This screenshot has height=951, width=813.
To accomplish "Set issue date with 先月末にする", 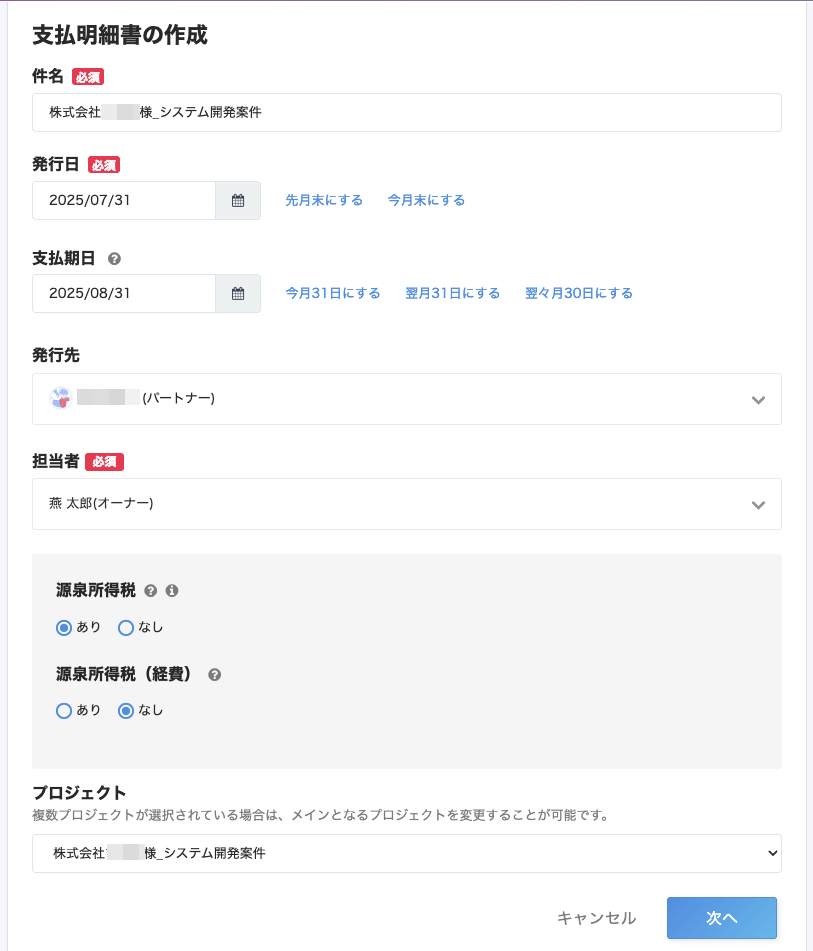I will pyautogui.click(x=324, y=200).
